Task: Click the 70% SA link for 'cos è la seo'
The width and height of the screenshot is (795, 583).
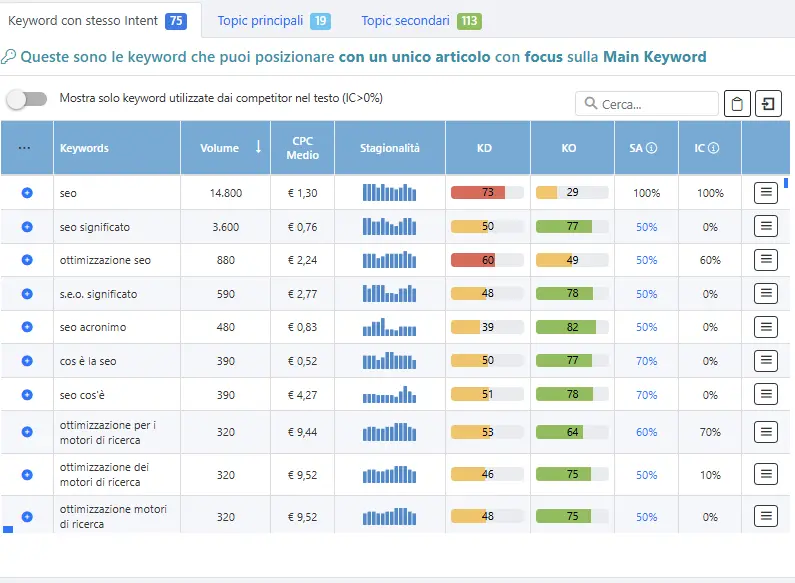Action: pyautogui.click(x=646, y=361)
